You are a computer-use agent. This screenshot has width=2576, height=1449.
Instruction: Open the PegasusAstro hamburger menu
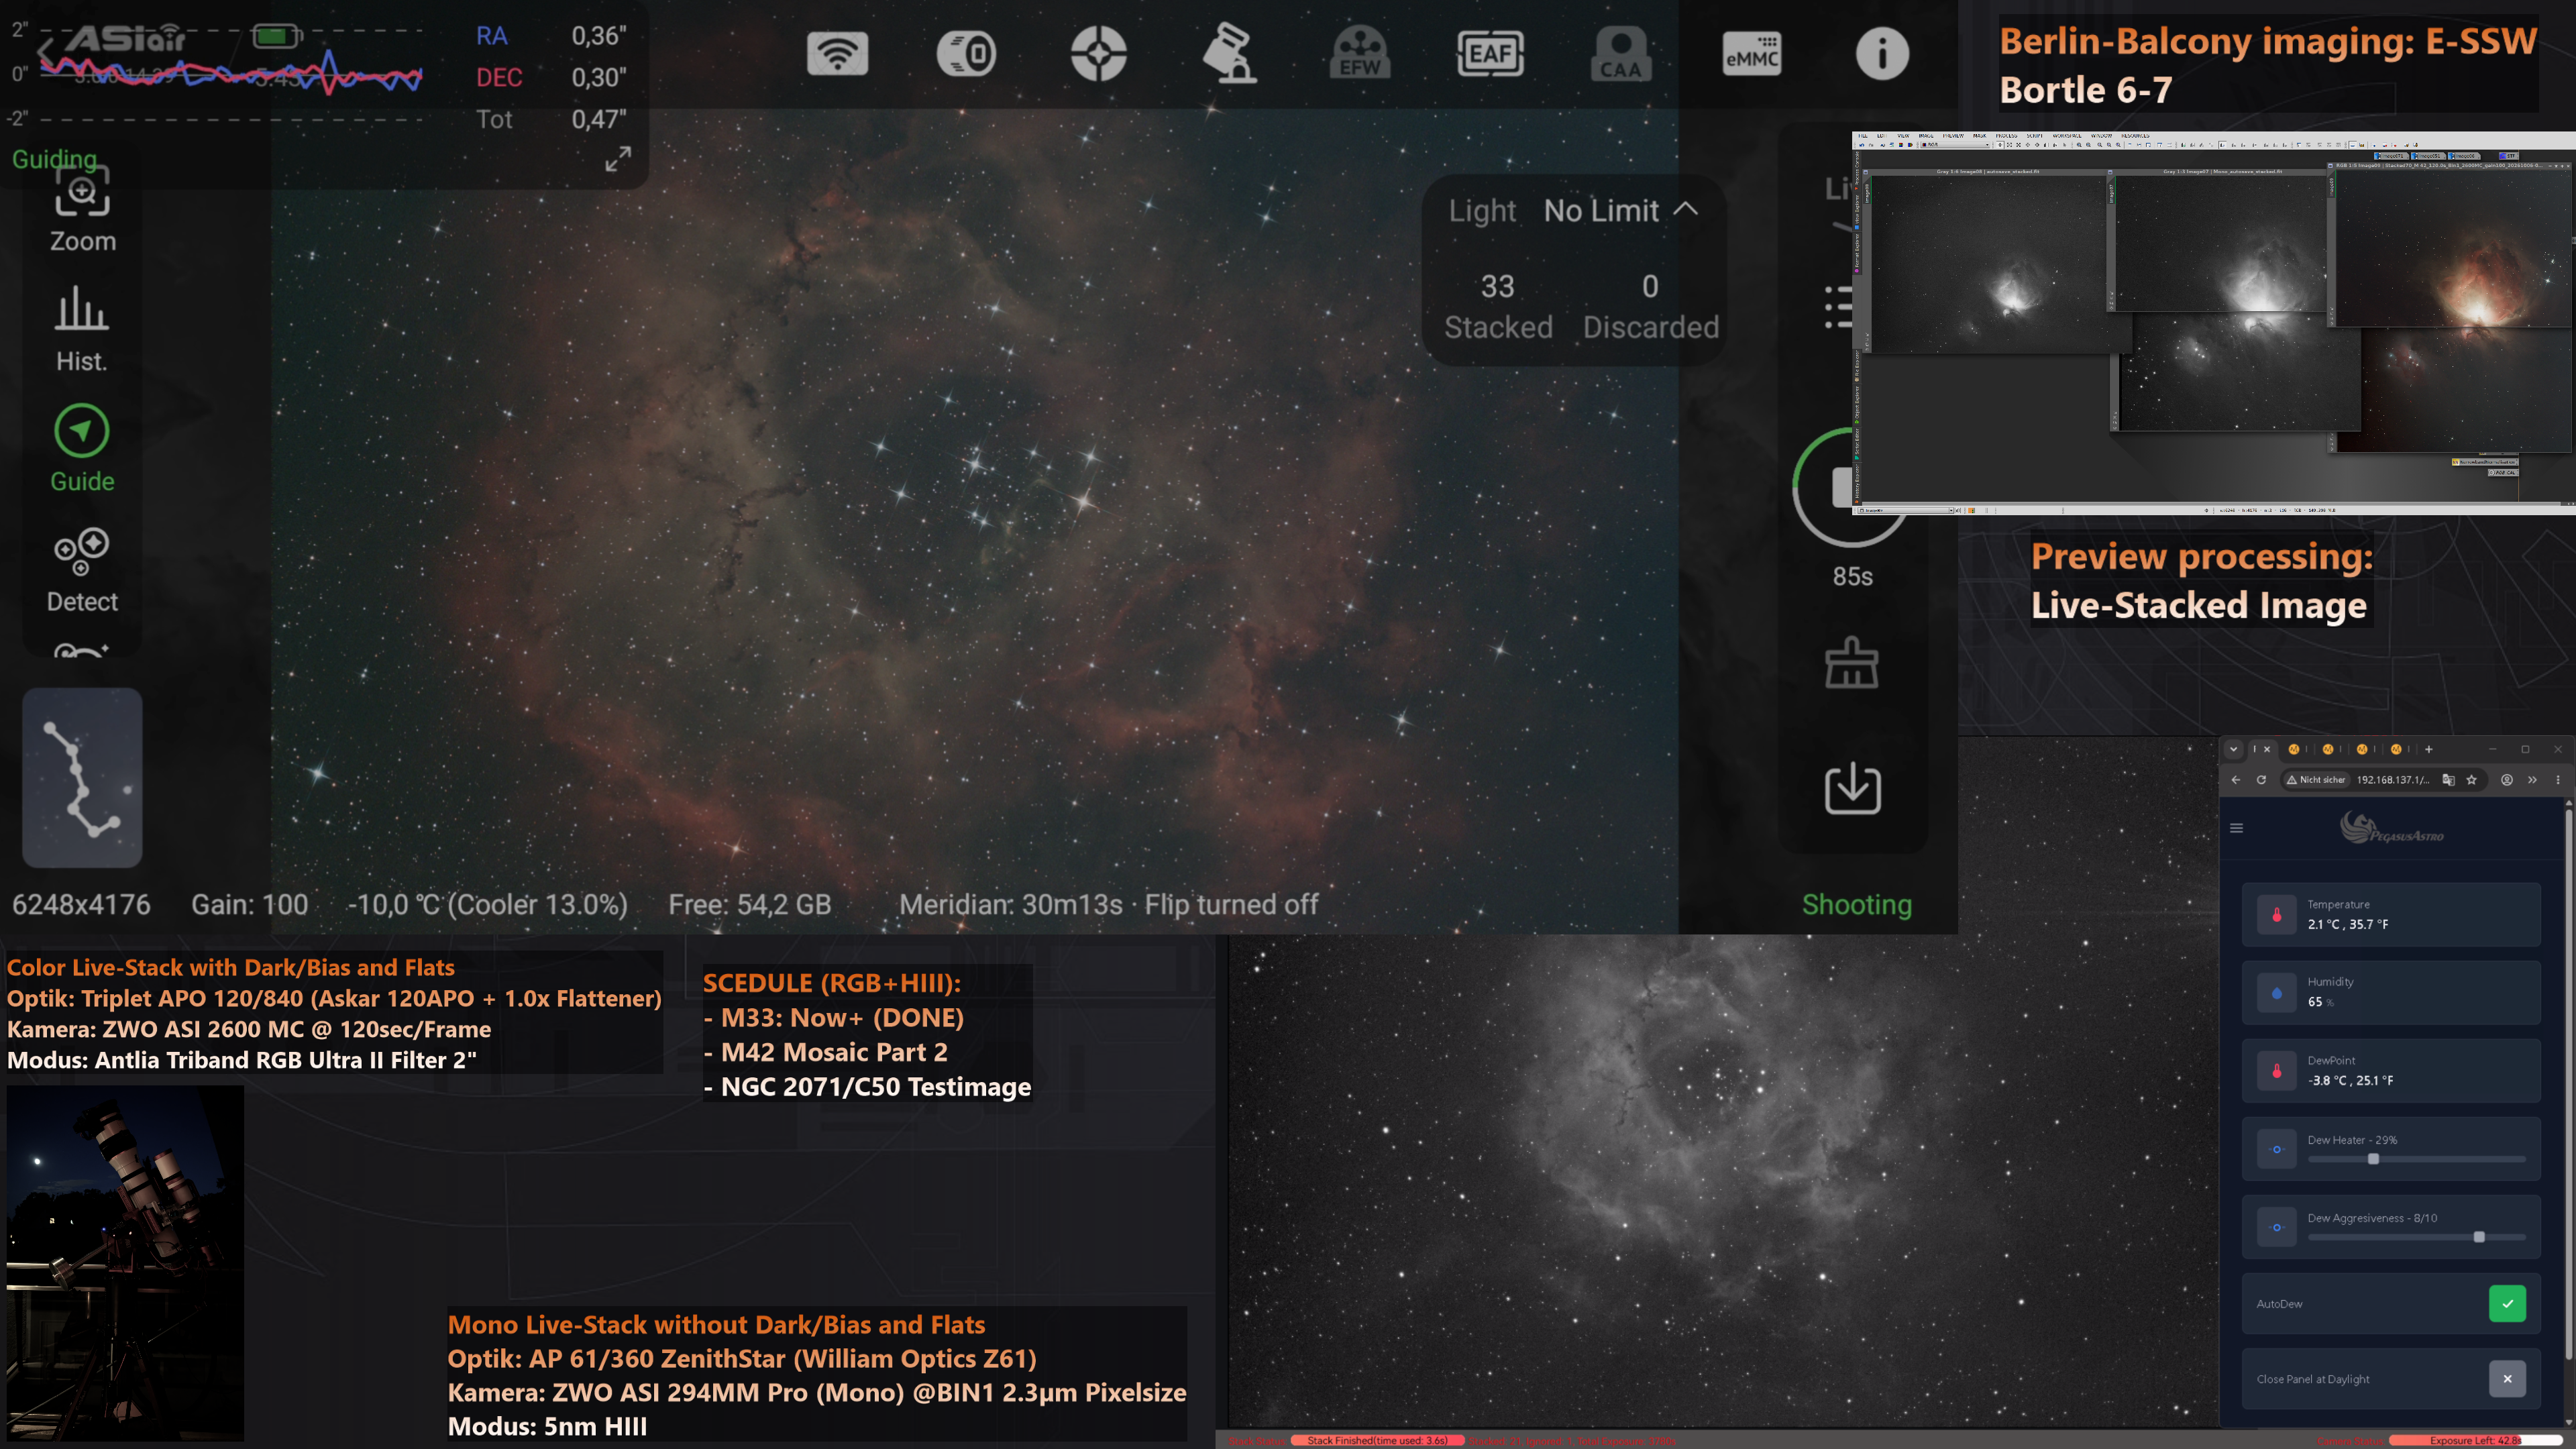2236,828
